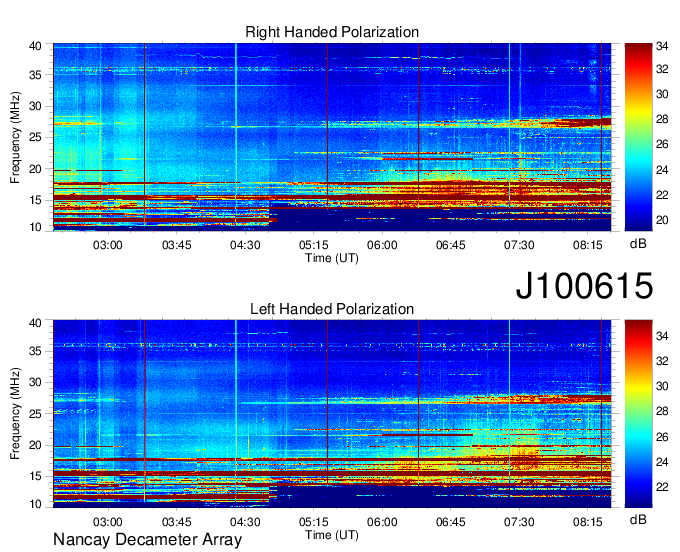Click the 40 MHz tick on top plot
Viewport: 680px width, 552px height.
35,46
